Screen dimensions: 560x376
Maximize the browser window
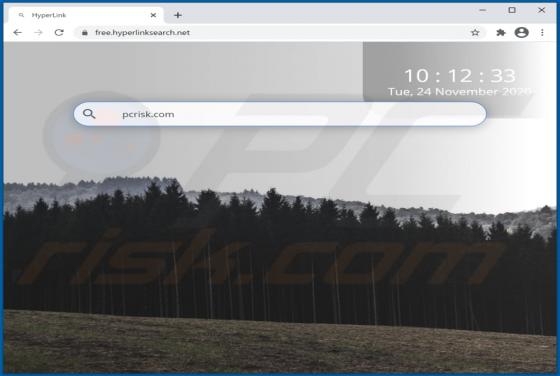click(x=512, y=10)
